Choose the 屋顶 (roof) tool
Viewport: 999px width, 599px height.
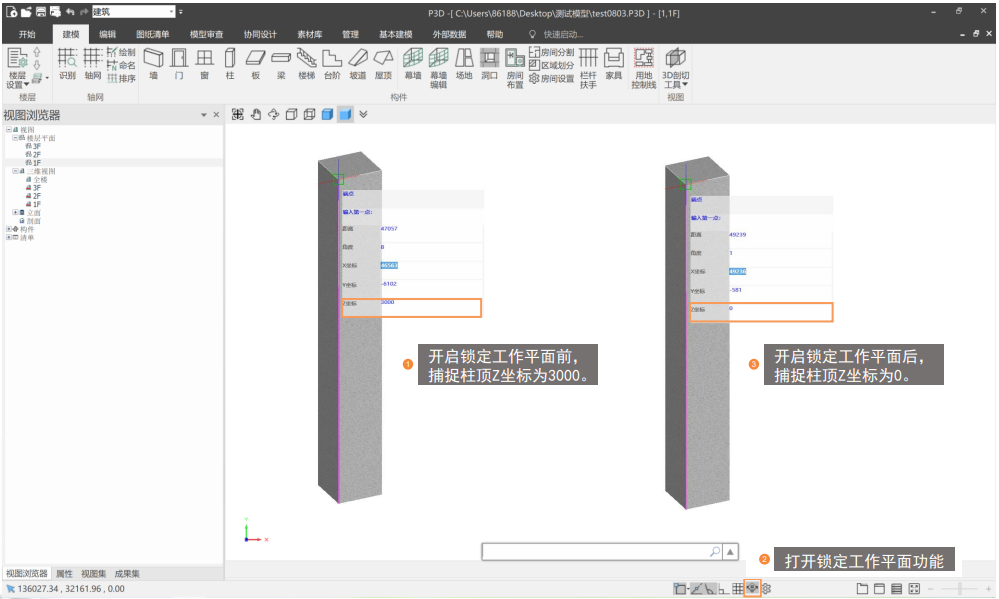[383, 63]
